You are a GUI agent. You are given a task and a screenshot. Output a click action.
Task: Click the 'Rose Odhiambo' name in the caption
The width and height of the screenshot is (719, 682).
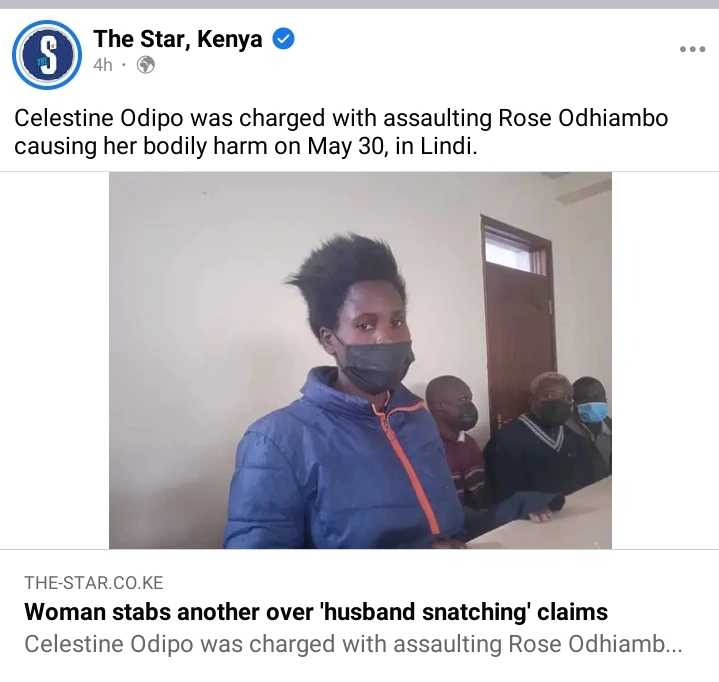(583, 118)
